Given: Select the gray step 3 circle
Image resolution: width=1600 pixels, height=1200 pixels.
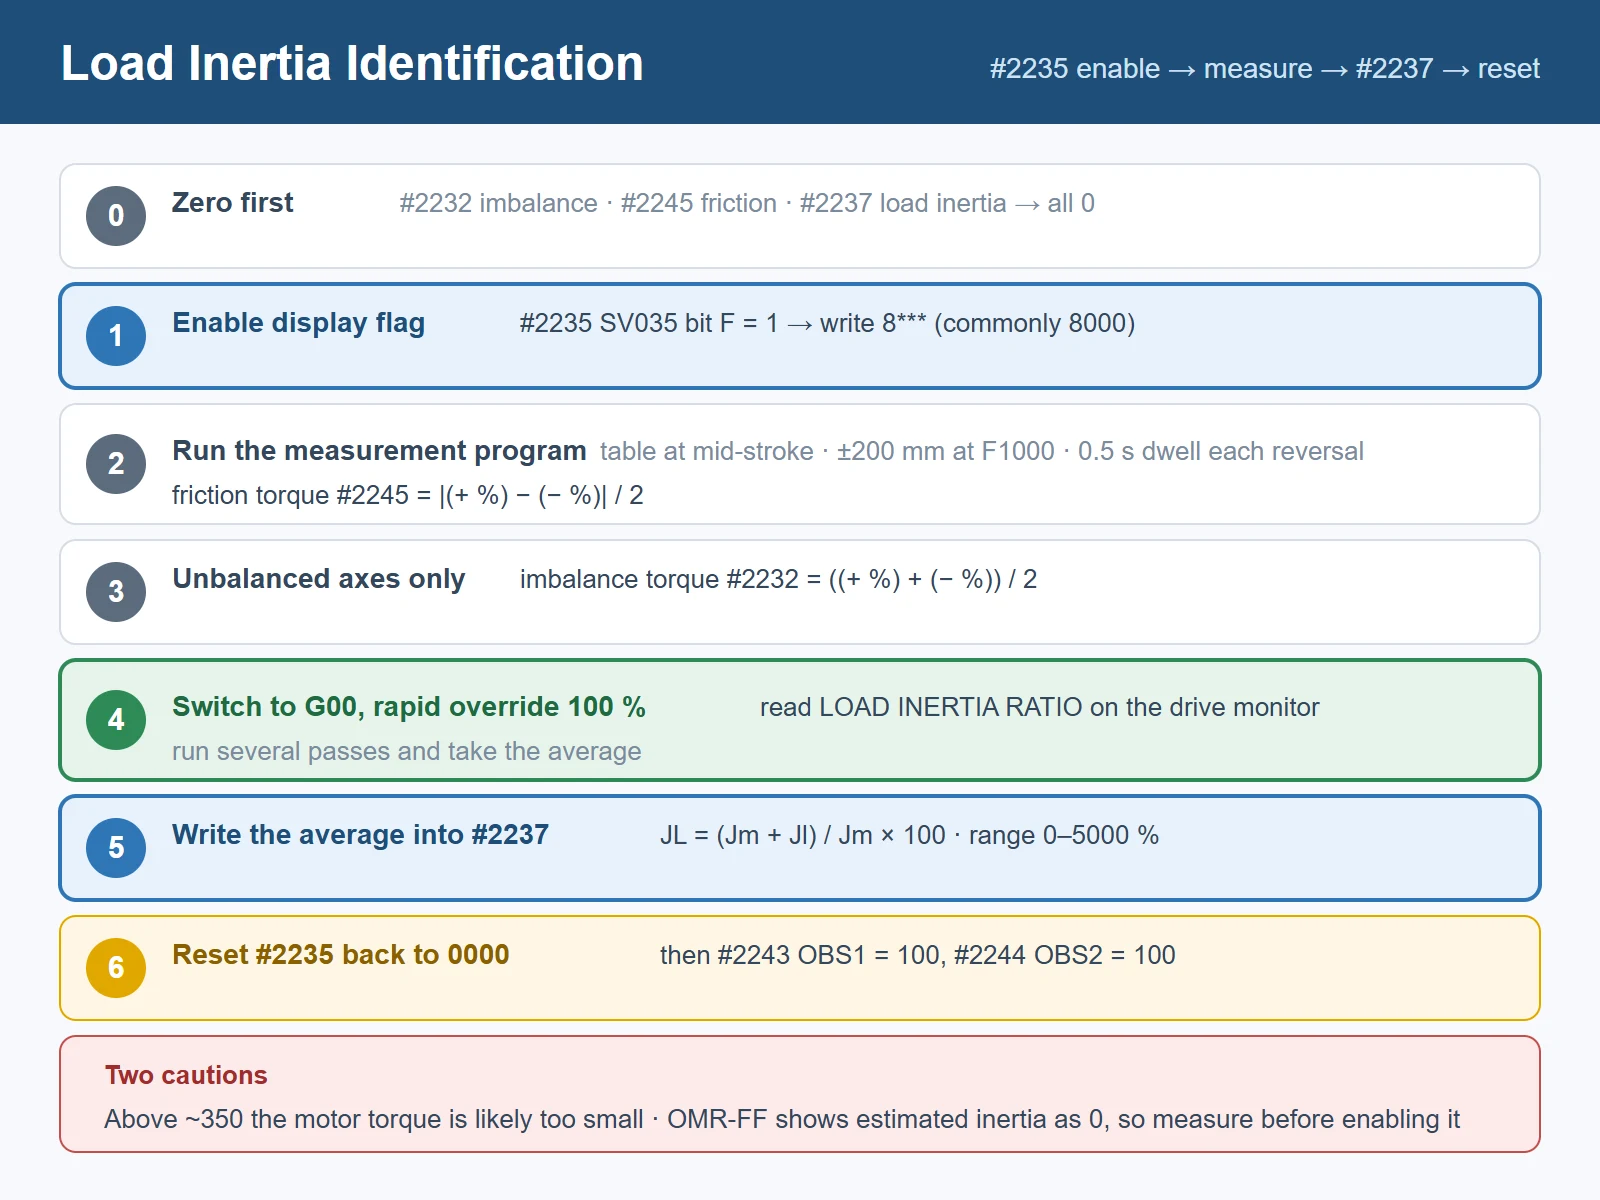Looking at the screenshot, I should point(116,592).
